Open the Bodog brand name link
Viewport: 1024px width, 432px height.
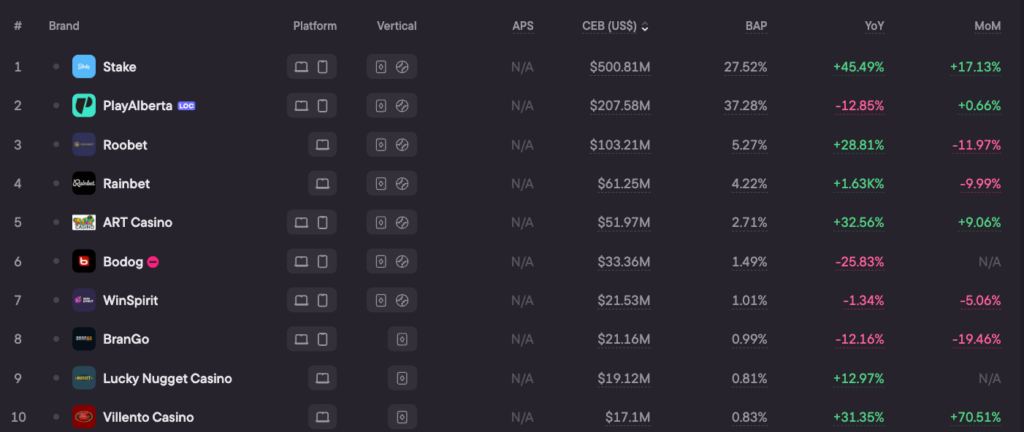click(123, 262)
